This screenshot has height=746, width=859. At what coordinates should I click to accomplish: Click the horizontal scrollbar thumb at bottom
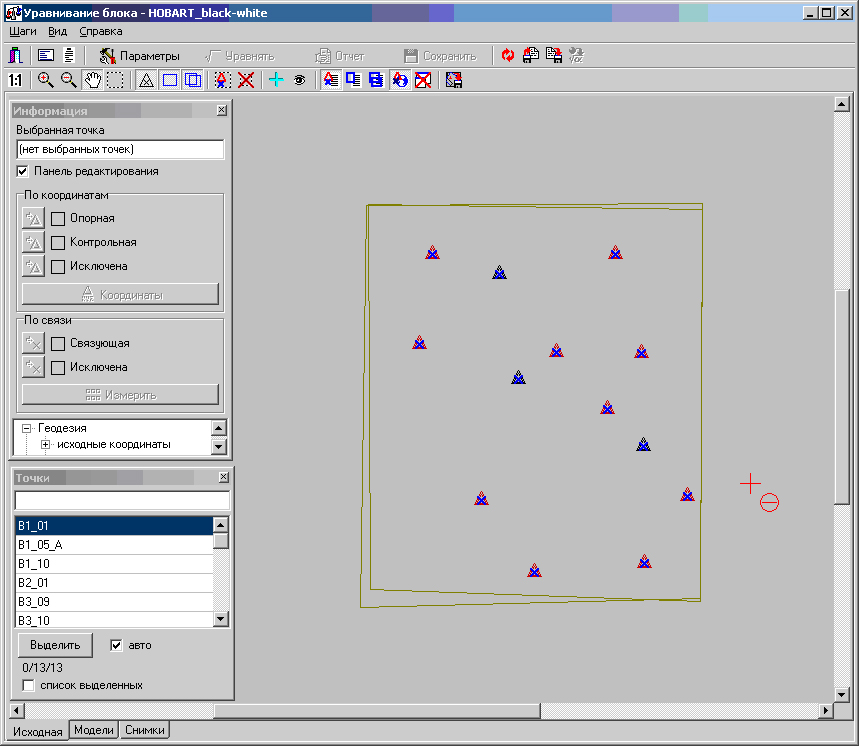click(376, 711)
